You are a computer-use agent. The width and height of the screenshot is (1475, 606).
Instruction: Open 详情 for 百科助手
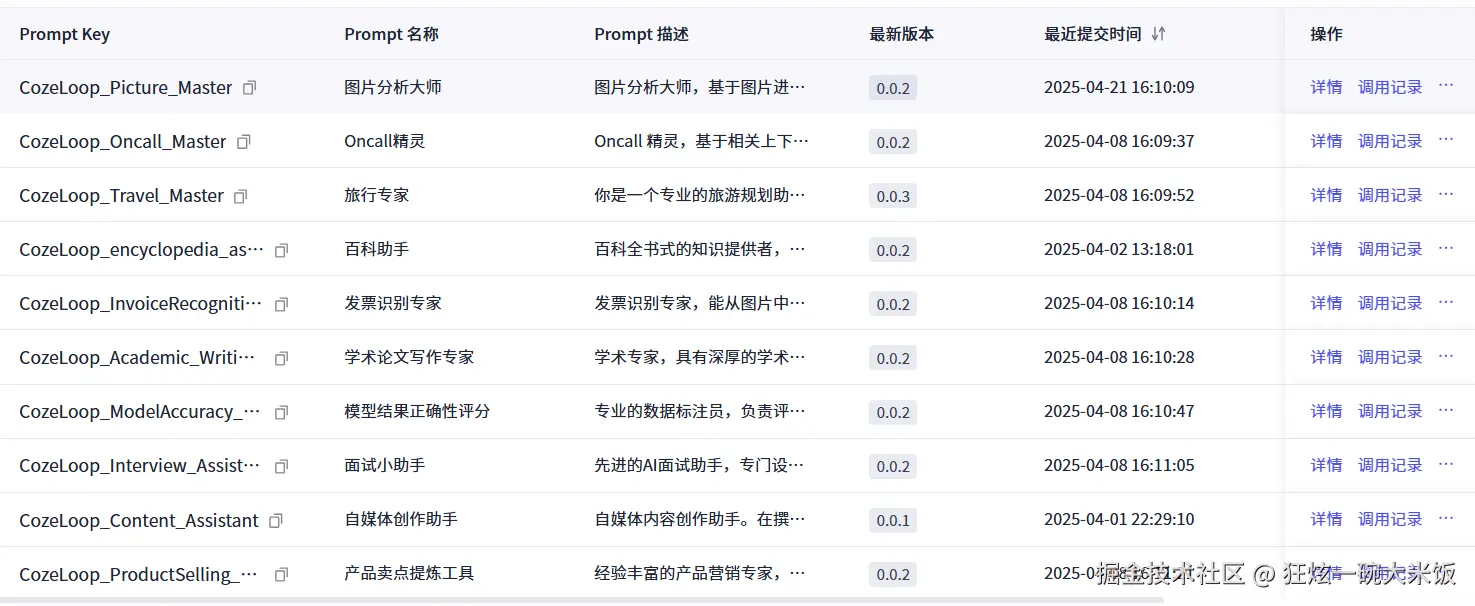(x=1326, y=249)
